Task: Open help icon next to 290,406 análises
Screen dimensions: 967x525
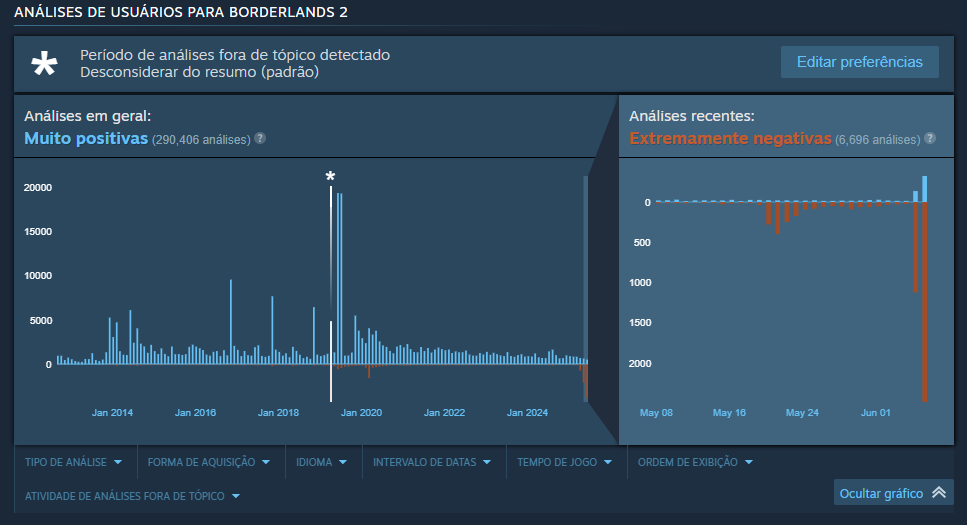Action: coord(260,138)
